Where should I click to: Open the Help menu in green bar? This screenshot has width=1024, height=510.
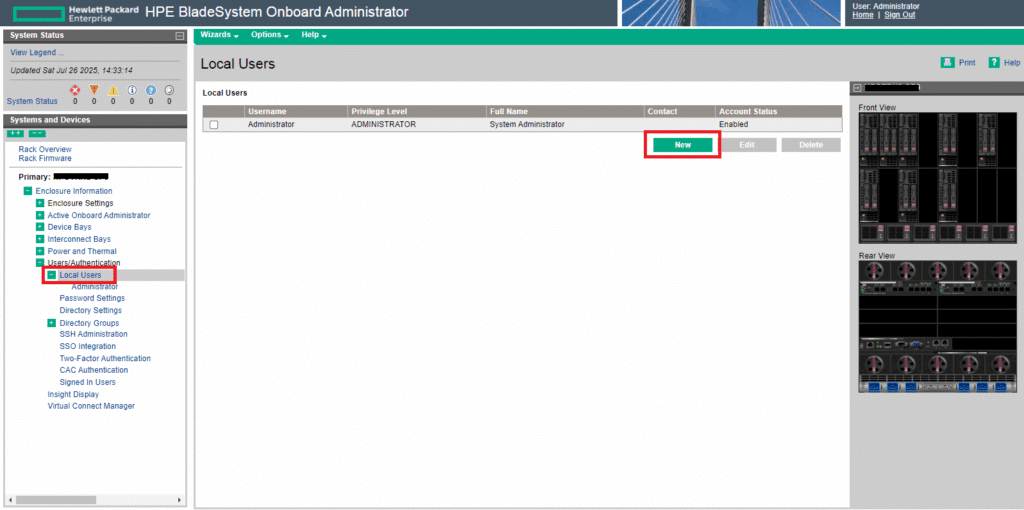tap(313, 35)
